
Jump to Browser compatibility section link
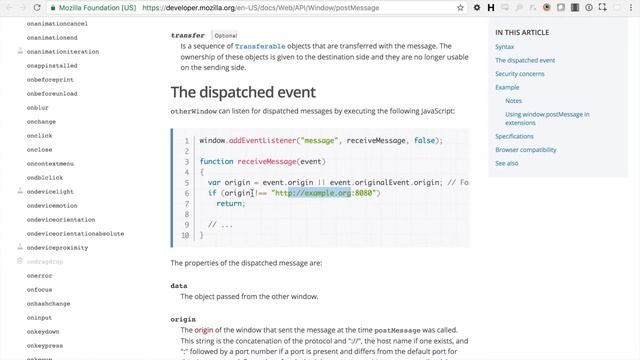pos(526,150)
